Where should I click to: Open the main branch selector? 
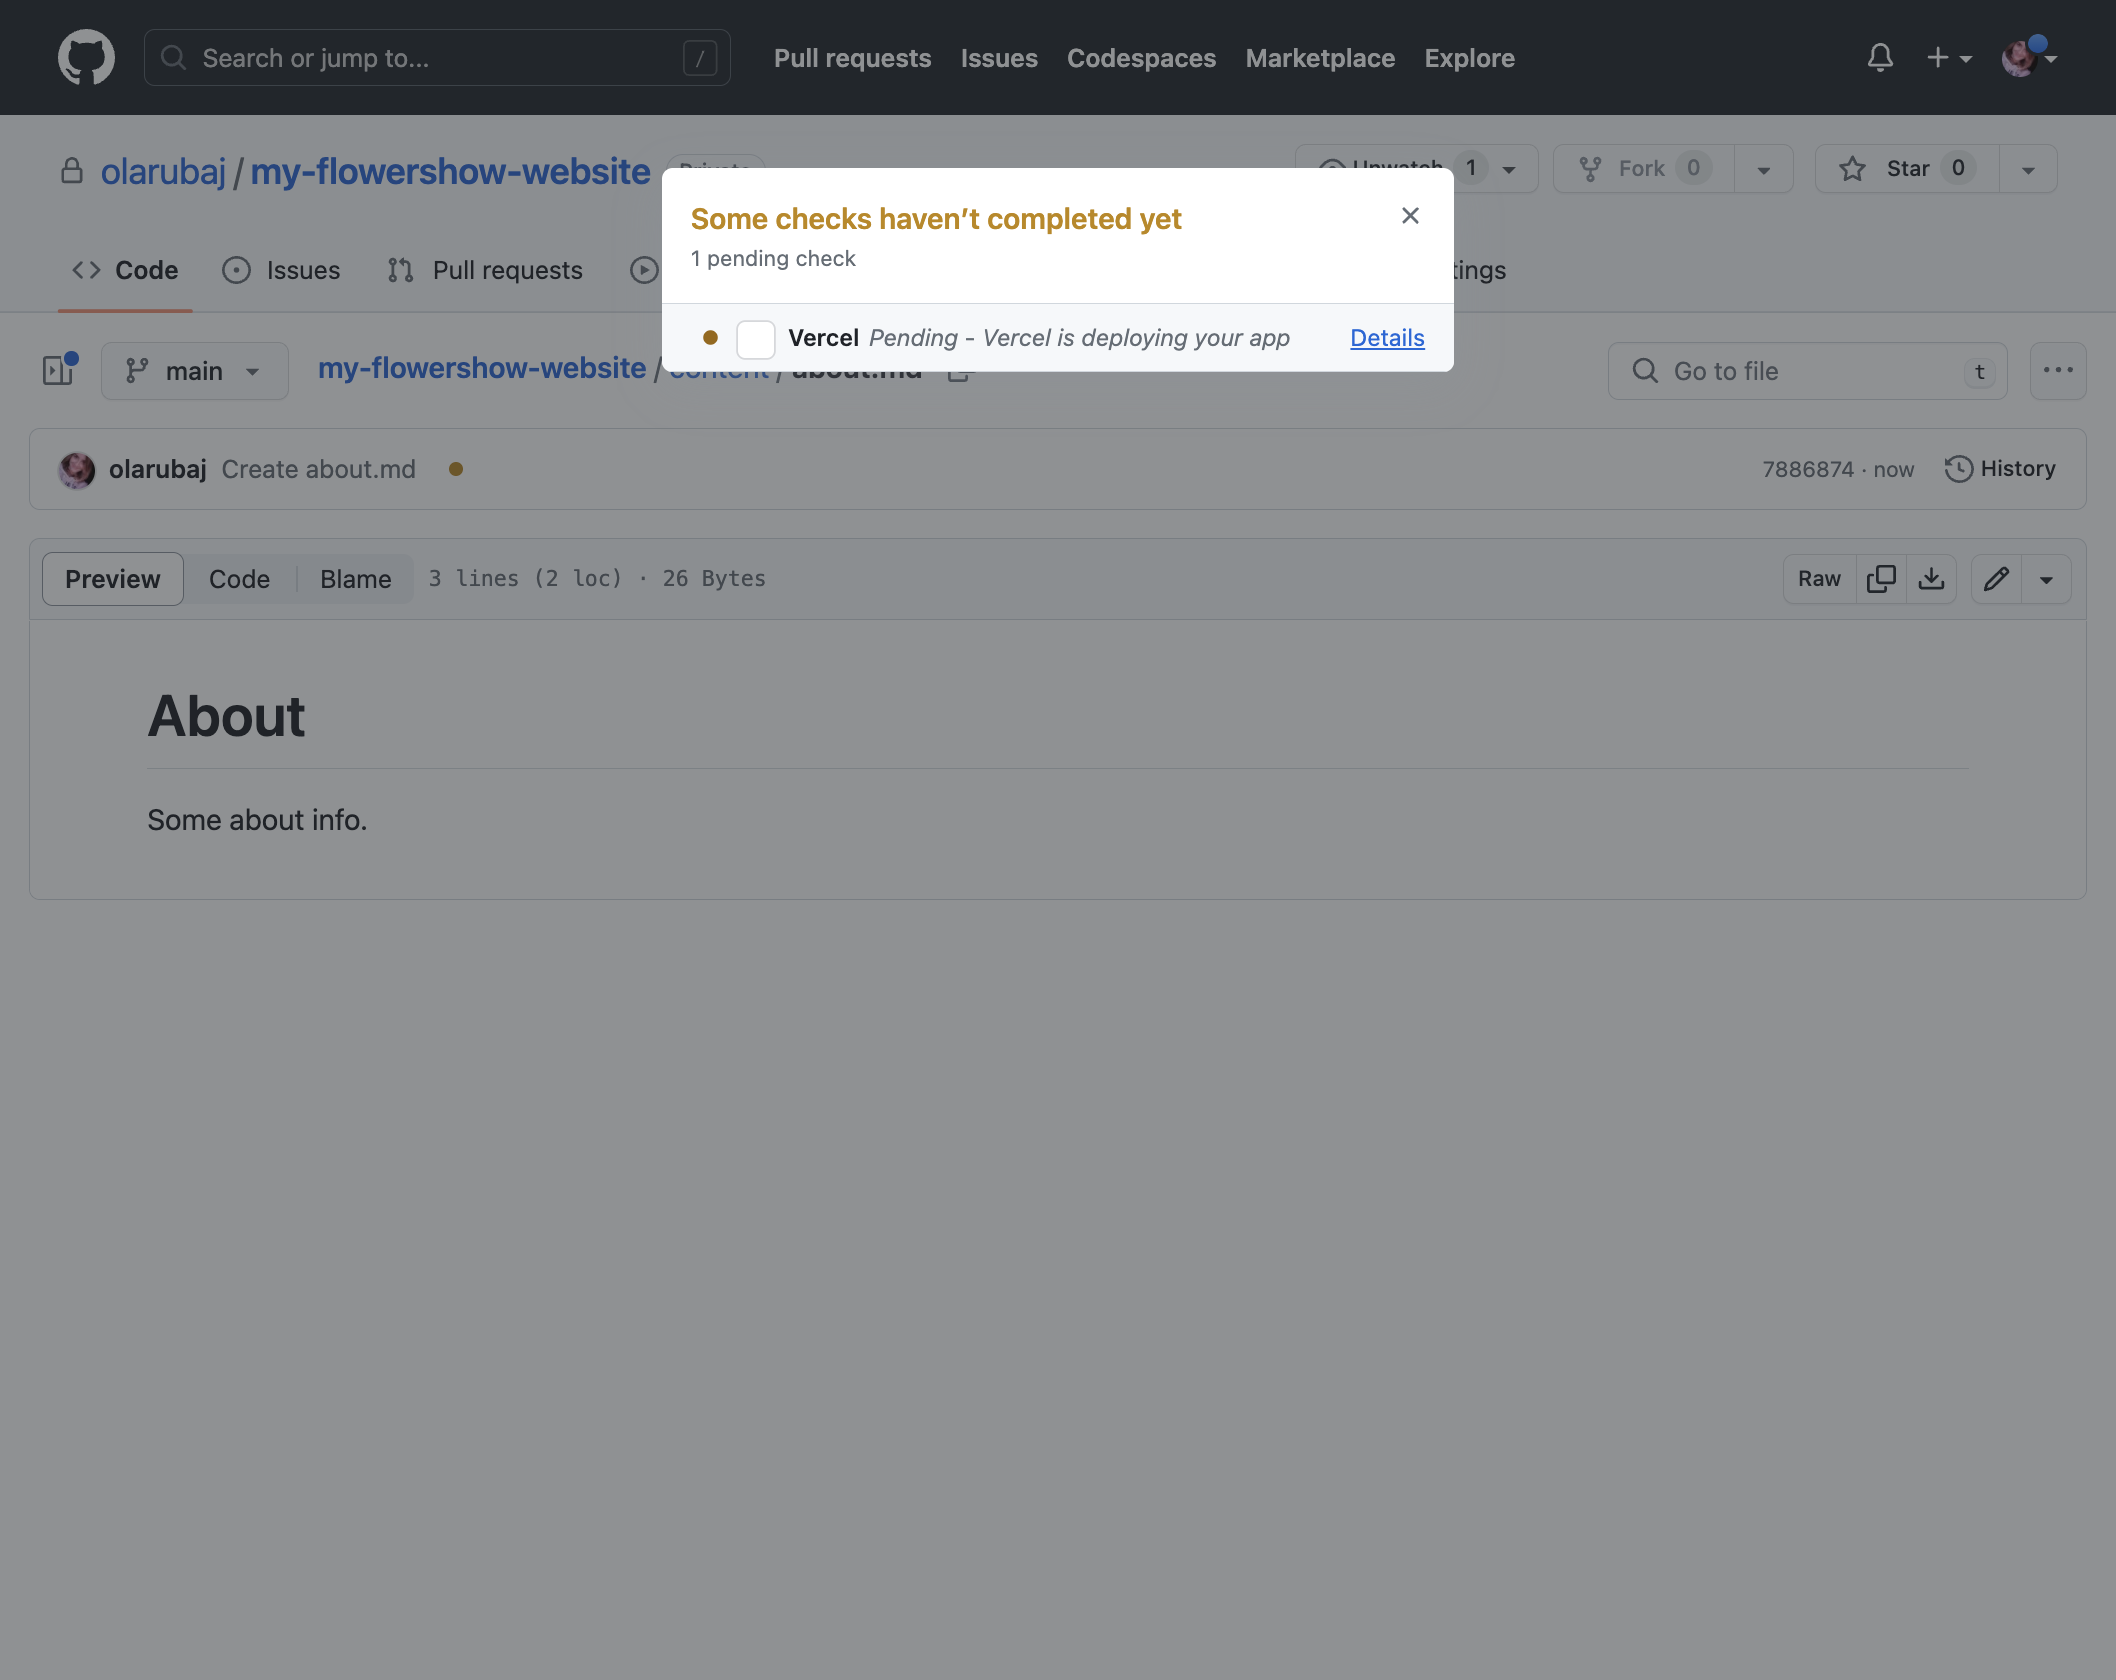pyautogui.click(x=195, y=371)
